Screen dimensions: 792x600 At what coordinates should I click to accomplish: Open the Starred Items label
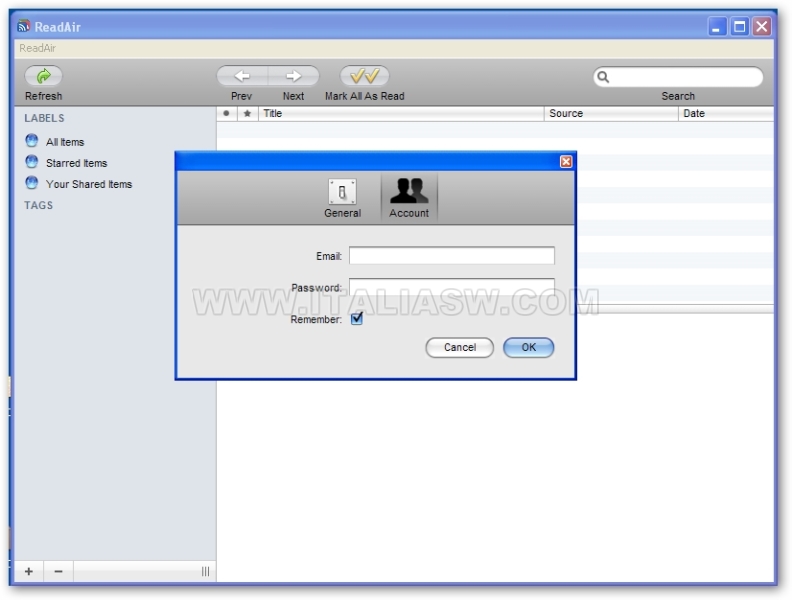tap(77, 163)
